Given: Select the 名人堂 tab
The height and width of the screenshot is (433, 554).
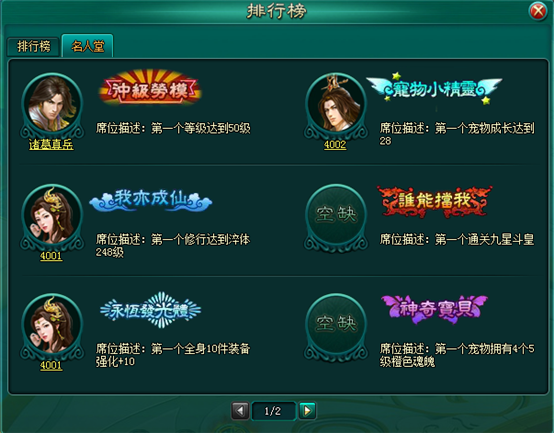Looking at the screenshot, I should pos(88,46).
